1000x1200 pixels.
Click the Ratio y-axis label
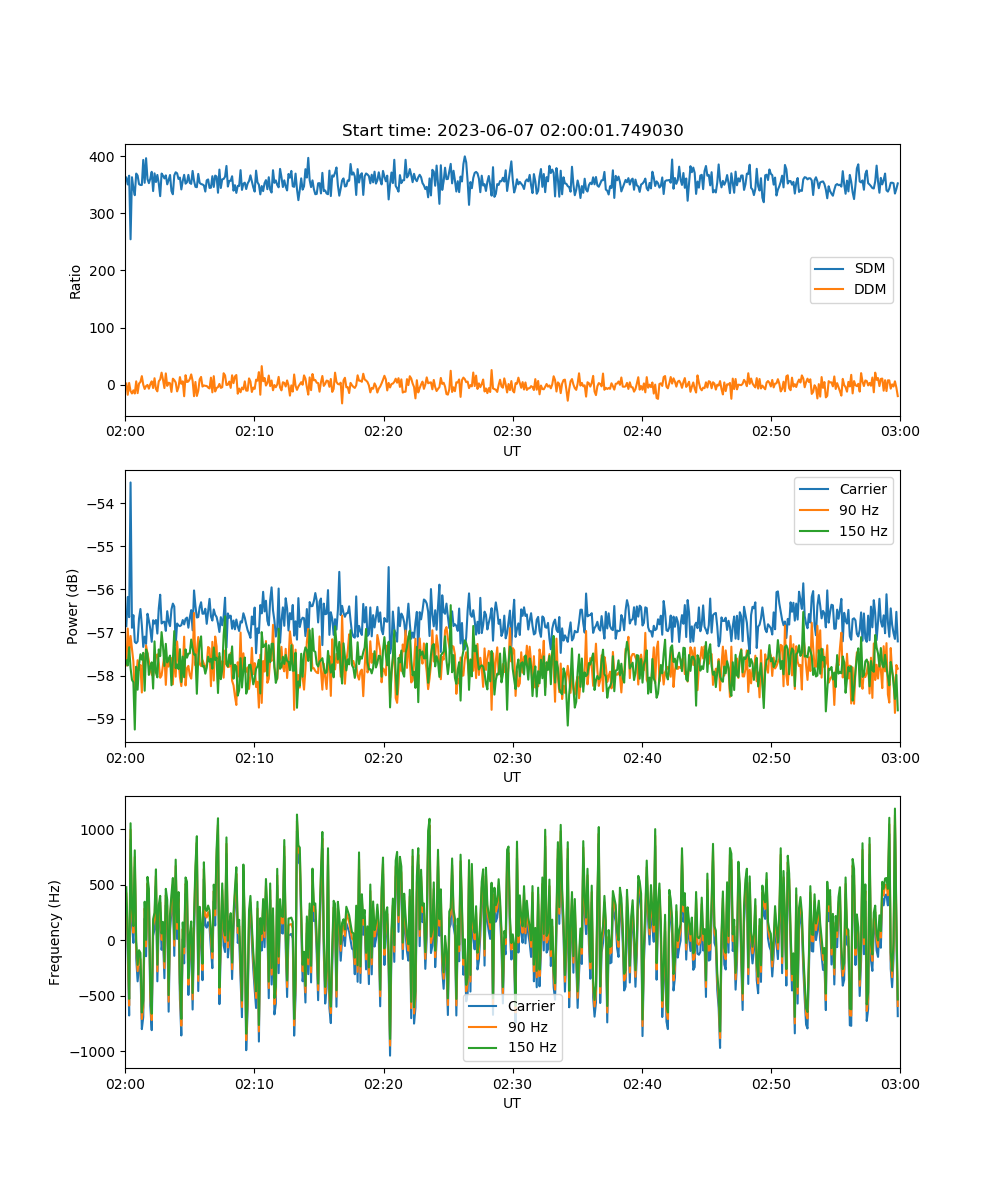point(76,281)
